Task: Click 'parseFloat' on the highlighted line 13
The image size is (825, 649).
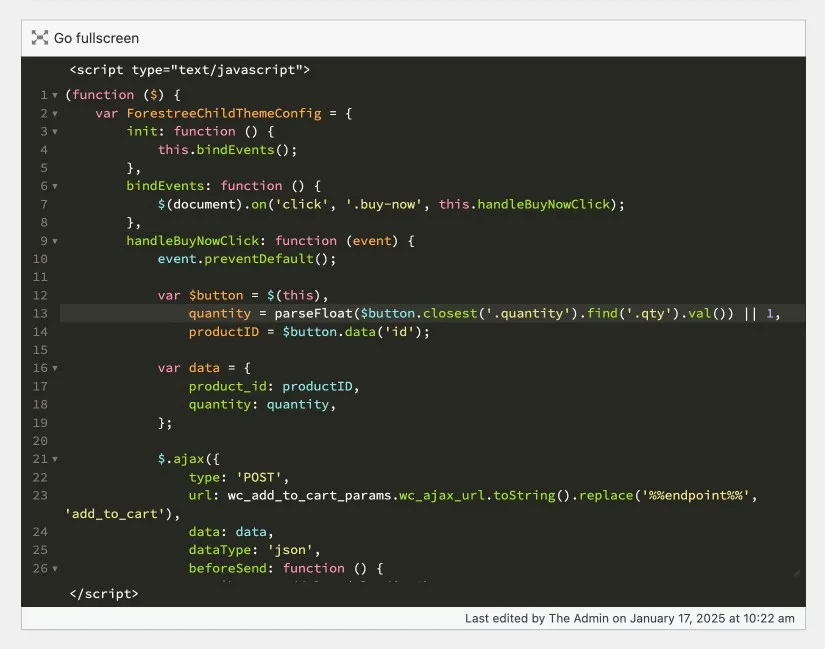Action: click(x=313, y=314)
